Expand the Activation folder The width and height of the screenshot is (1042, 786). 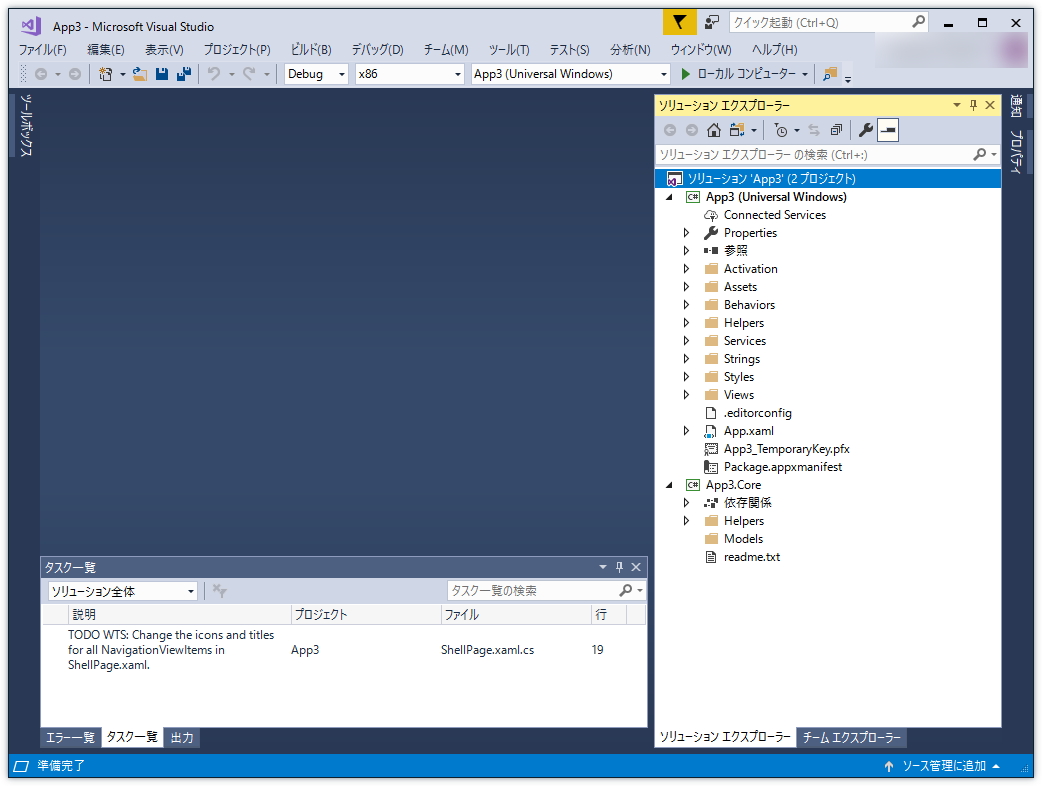[686, 269]
